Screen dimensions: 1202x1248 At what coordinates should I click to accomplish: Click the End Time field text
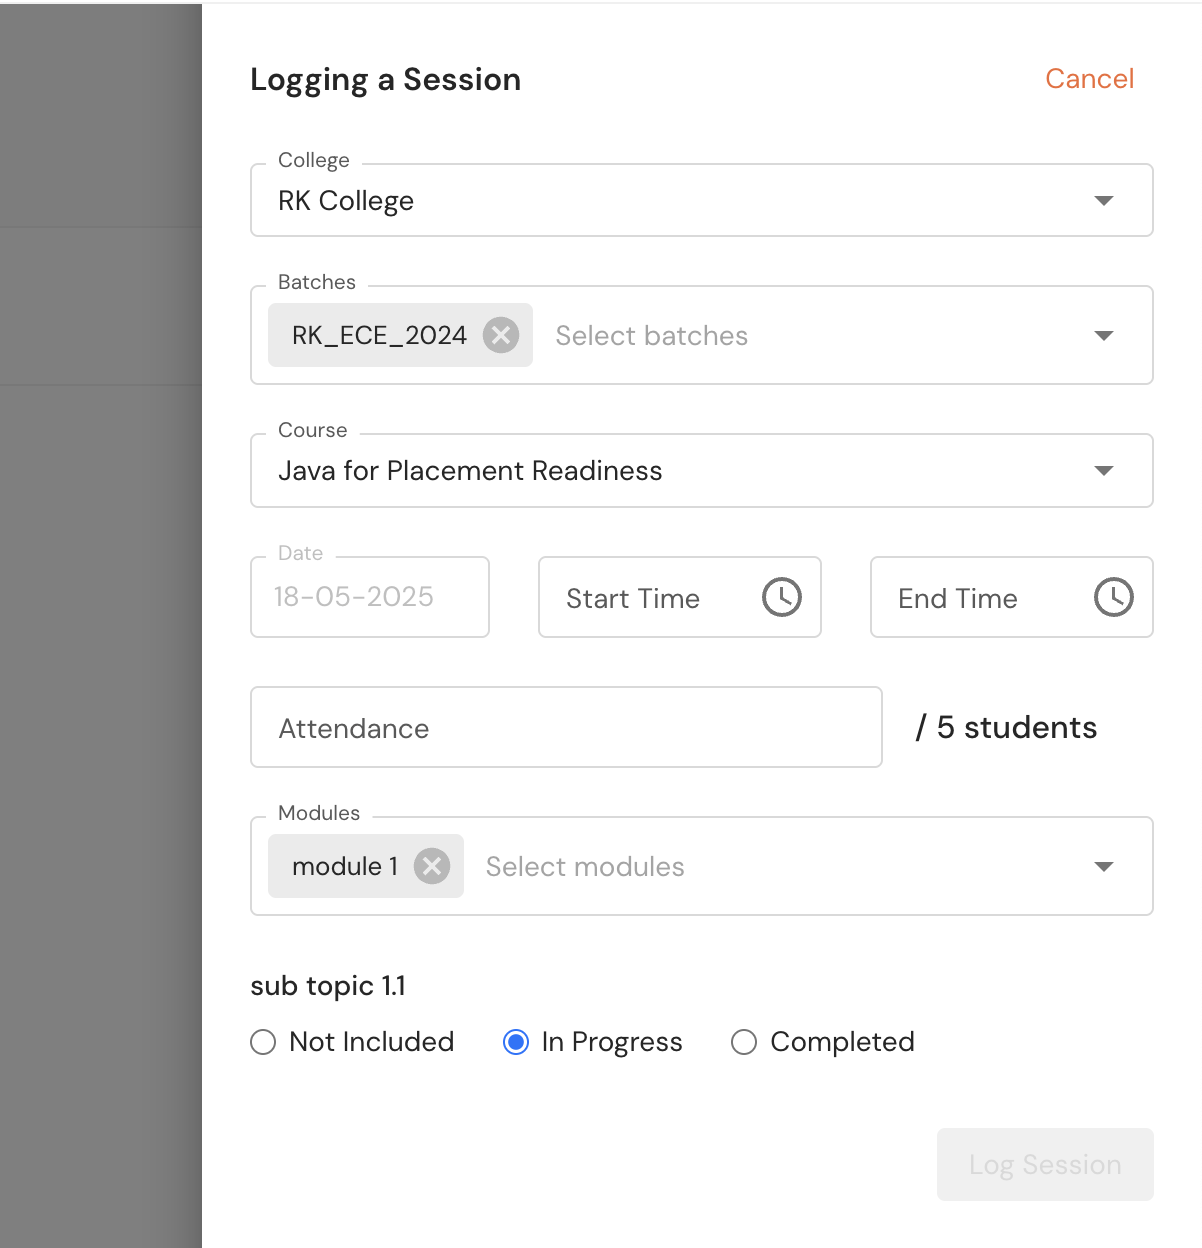pos(958,598)
